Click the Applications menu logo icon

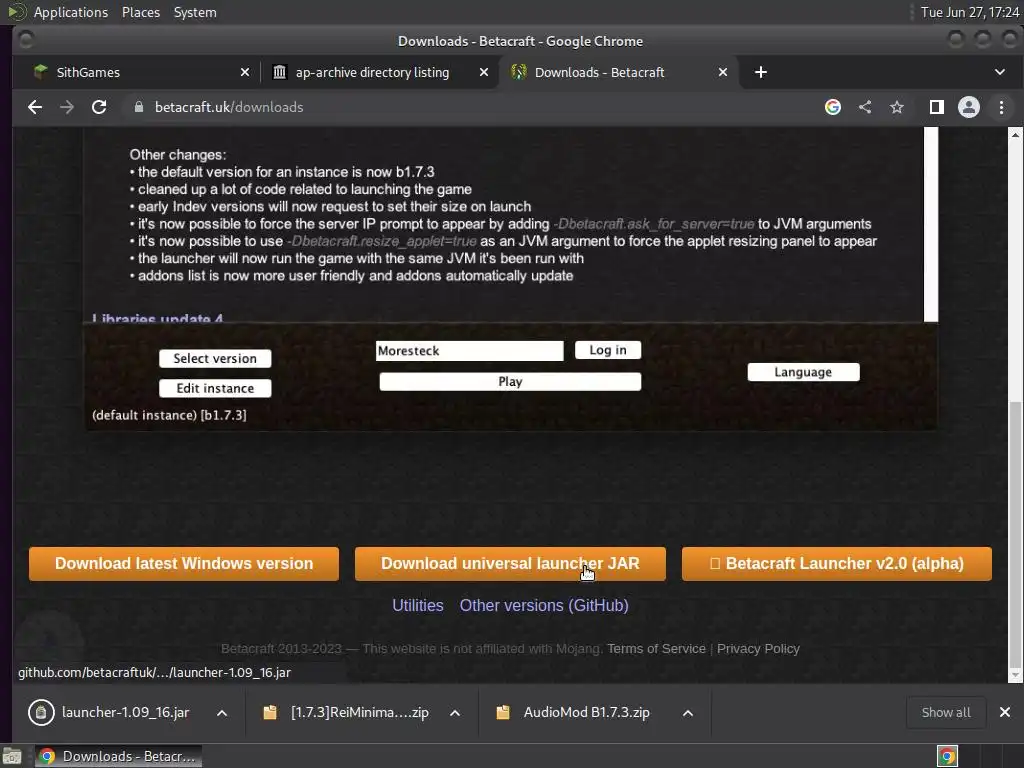pos(17,12)
